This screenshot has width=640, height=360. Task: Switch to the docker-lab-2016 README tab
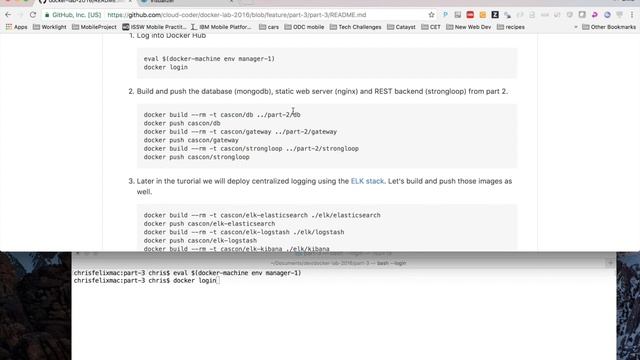click(84, 2)
